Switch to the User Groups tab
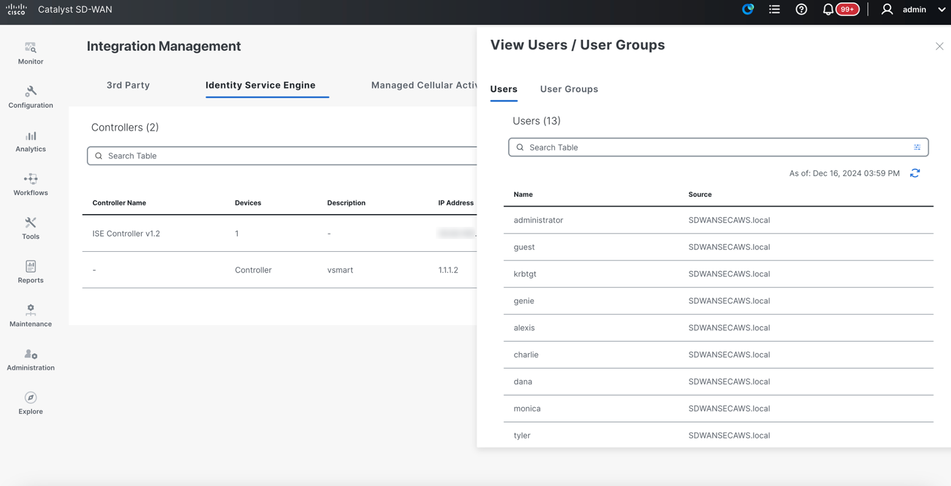 [569, 89]
